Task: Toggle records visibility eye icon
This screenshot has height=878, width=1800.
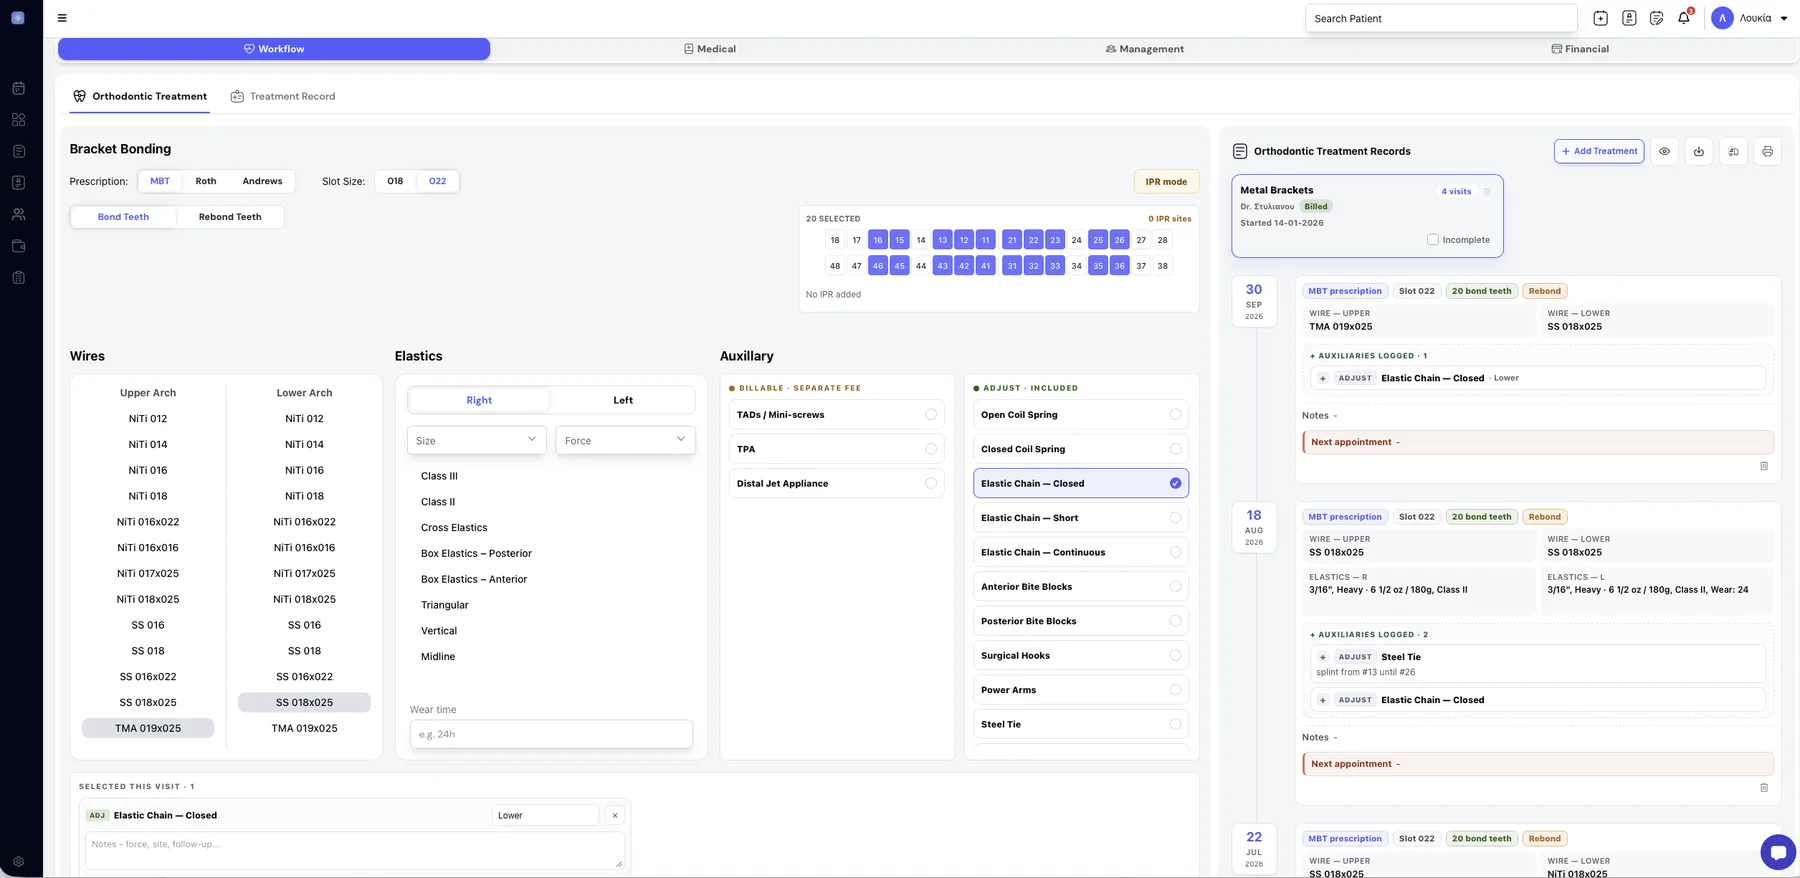Action: (1664, 152)
